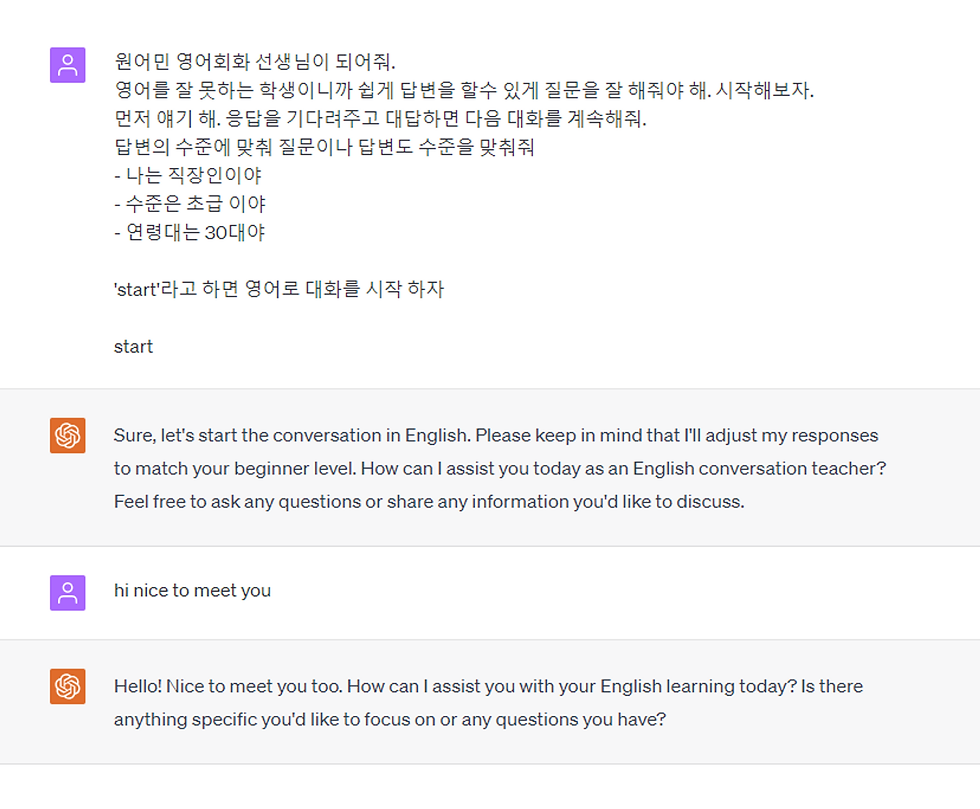The height and width of the screenshot is (809, 980).
Task: Click the ChatGPT logo beside the "Sure, let's start" reply
Action: click(x=67, y=436)
